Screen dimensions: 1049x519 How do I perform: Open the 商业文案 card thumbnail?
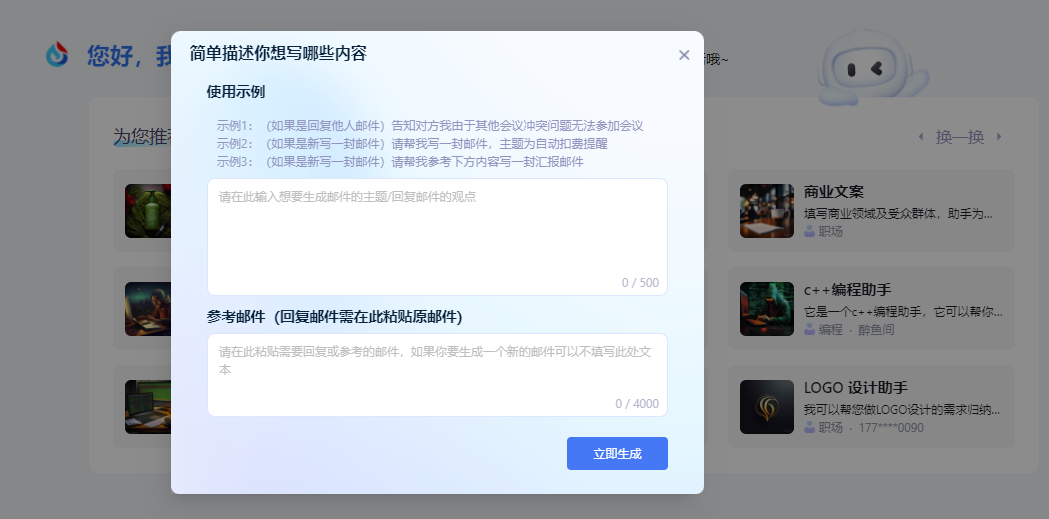[767, 211]
